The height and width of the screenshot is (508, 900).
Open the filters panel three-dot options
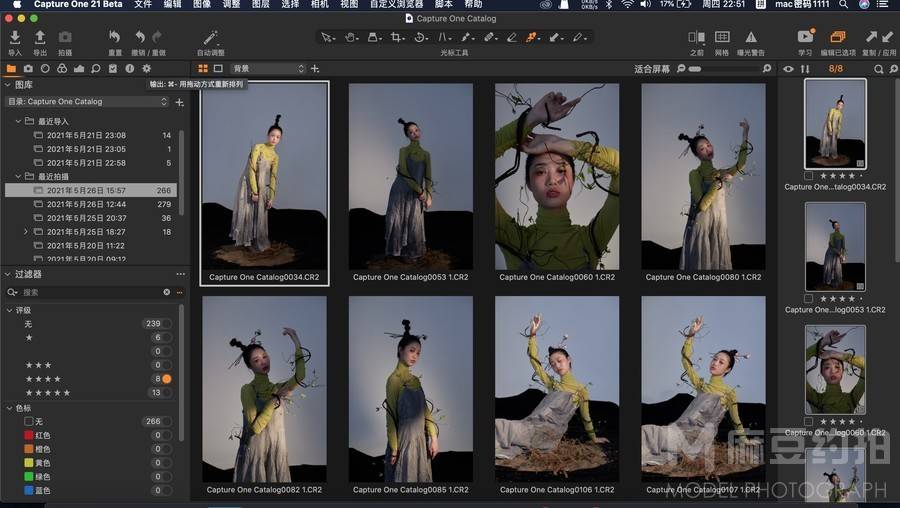tap(181, 274)
